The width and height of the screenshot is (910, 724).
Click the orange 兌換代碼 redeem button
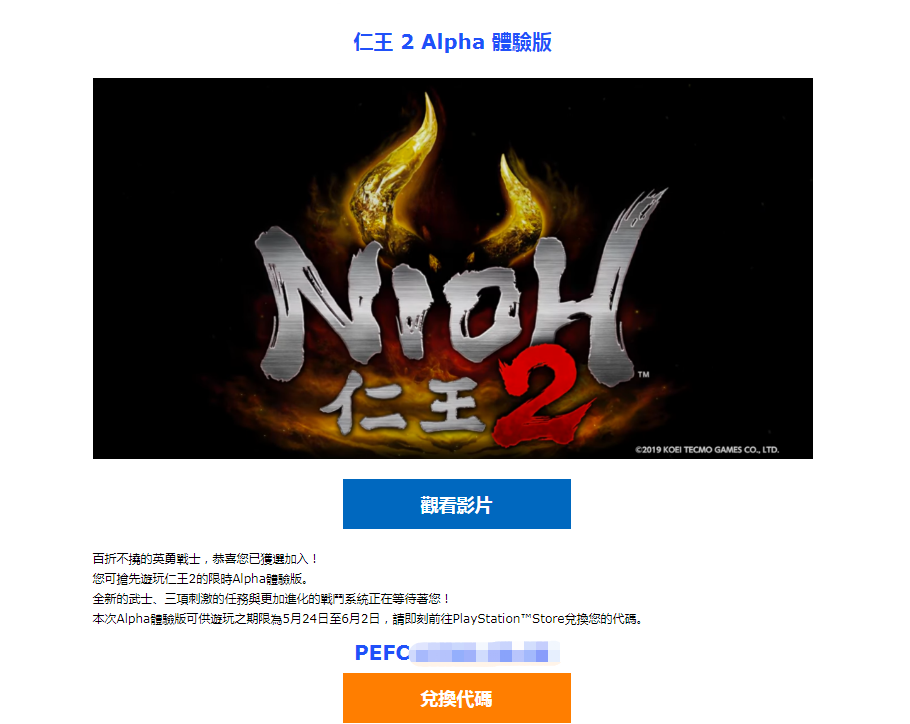tap(456, 698)
